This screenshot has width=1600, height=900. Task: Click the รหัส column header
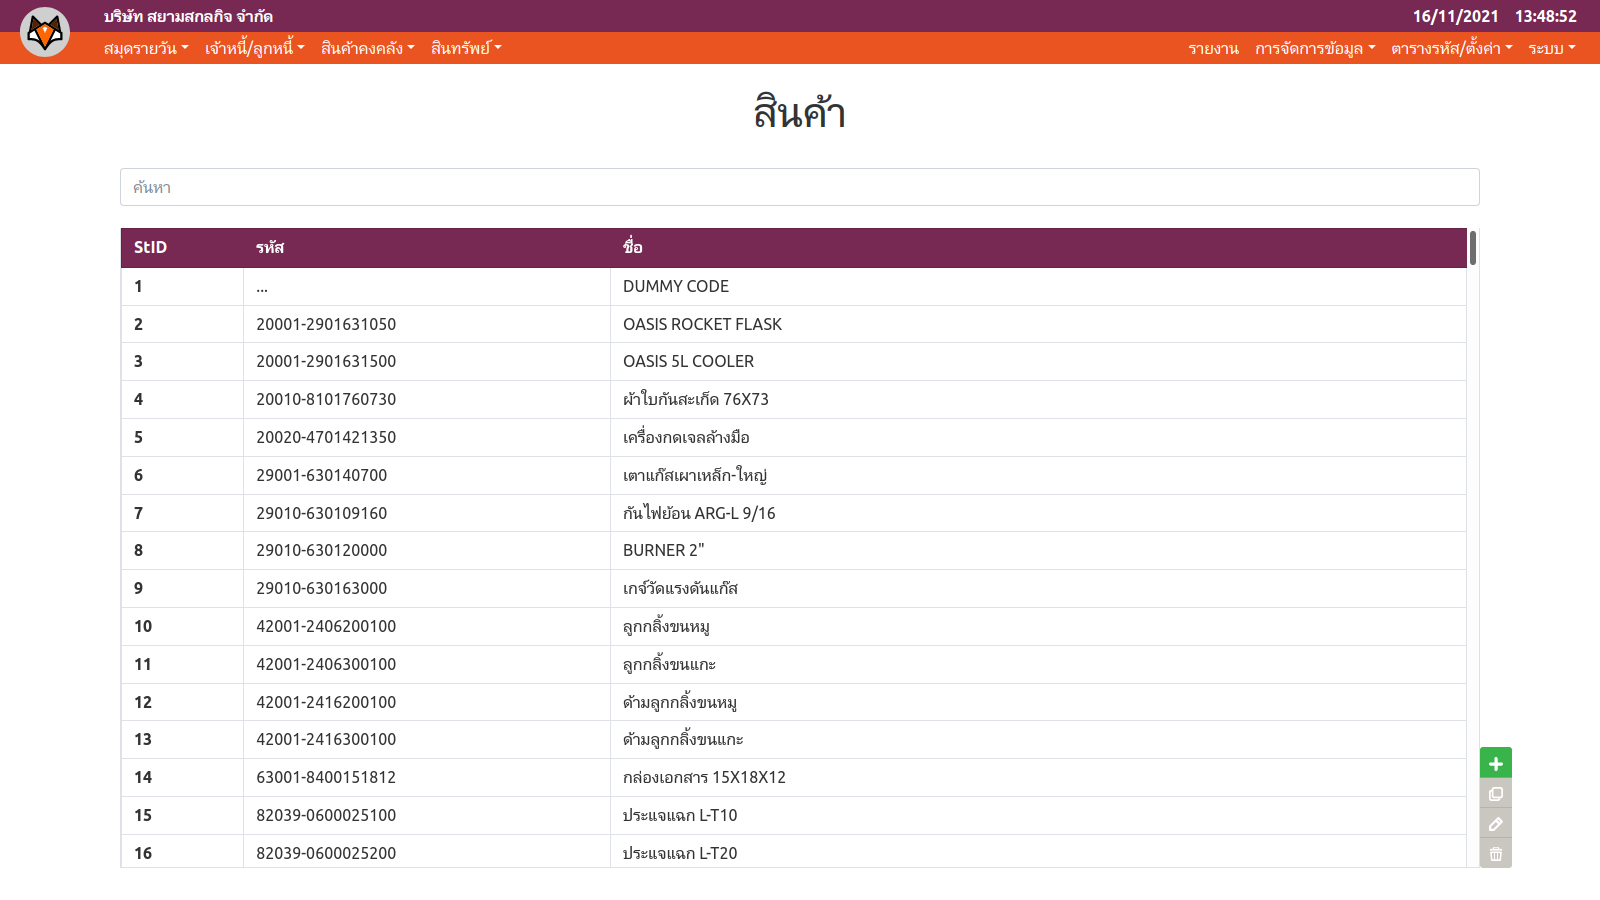(427, 247)
